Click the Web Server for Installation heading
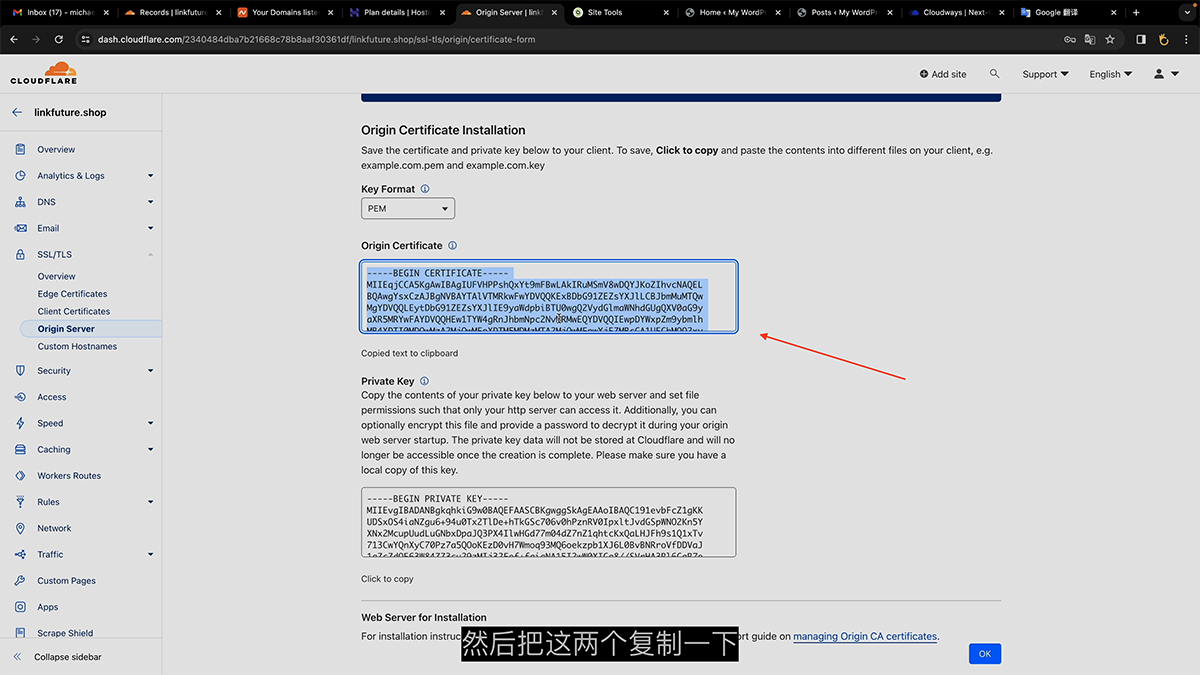The image size is (1200, 675). click(424, 618)
